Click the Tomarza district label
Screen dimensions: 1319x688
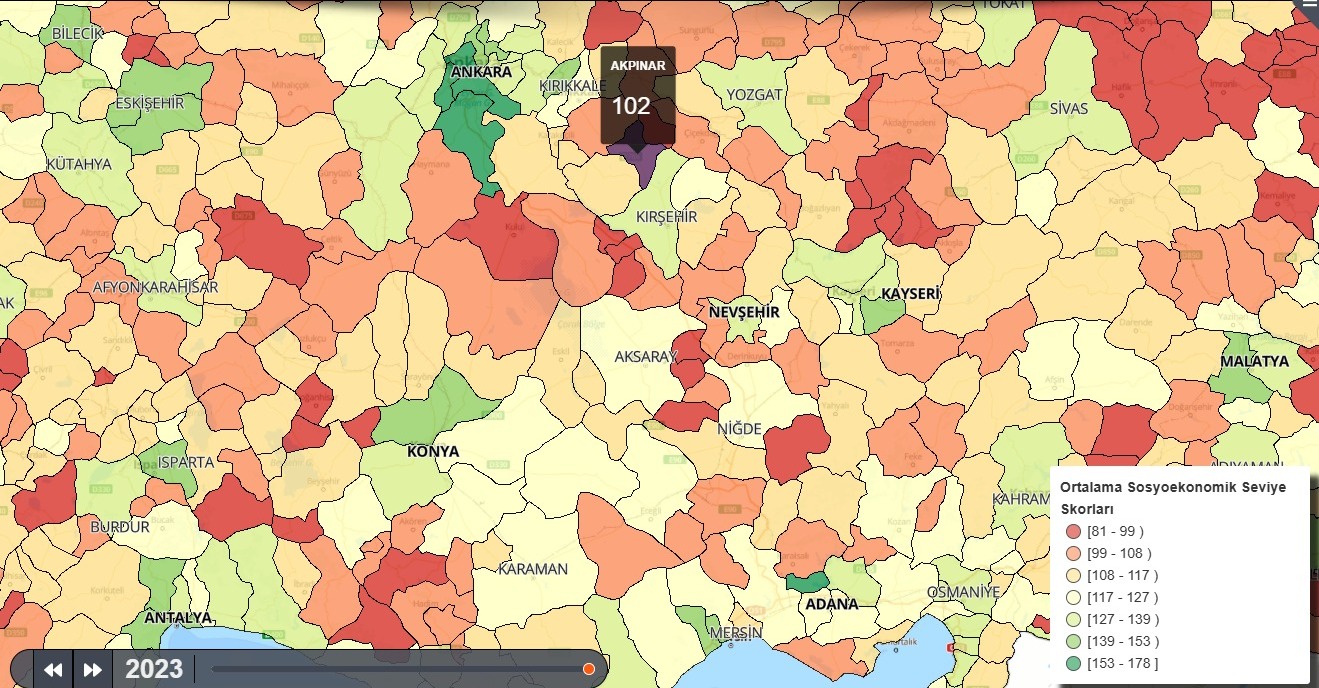[x=899, y=343]
